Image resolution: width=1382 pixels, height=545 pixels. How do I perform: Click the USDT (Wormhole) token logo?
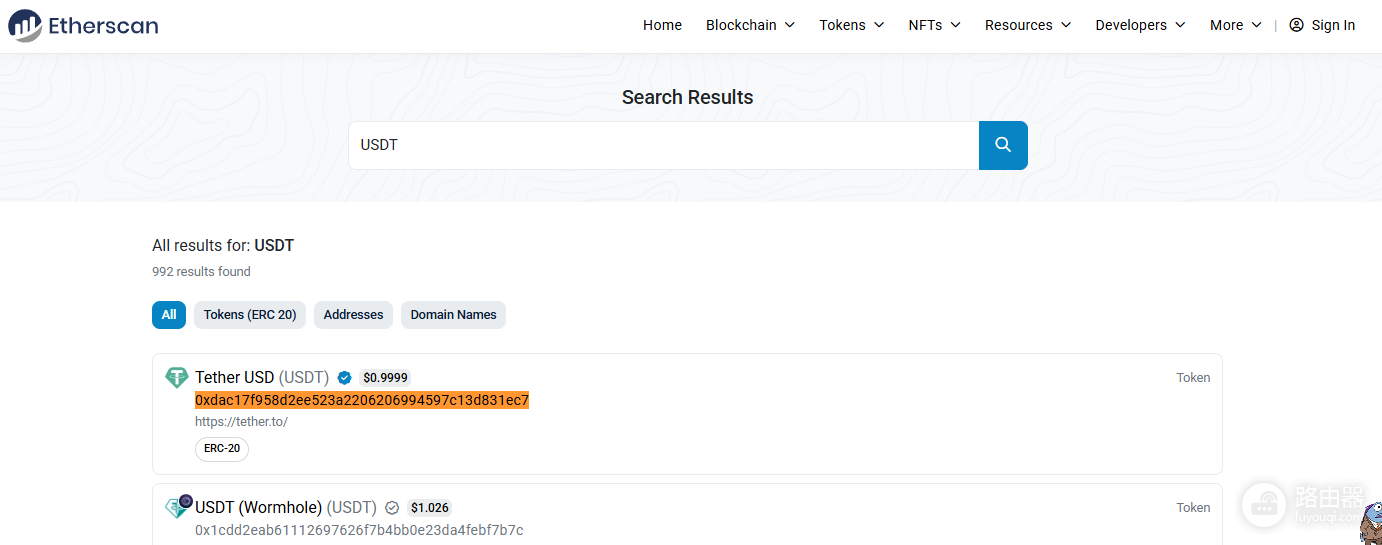click(x=178, y=507)
